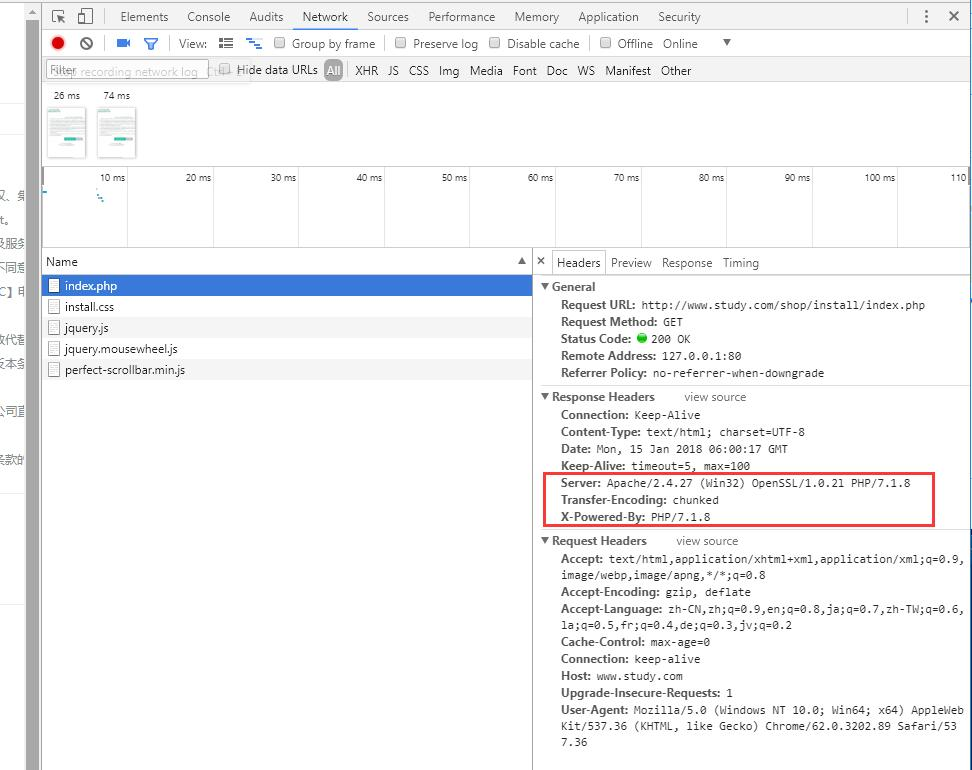This screenshot has width=972, height=770.
Task: Show overview waterfall view icon
Action: (254, 43)
